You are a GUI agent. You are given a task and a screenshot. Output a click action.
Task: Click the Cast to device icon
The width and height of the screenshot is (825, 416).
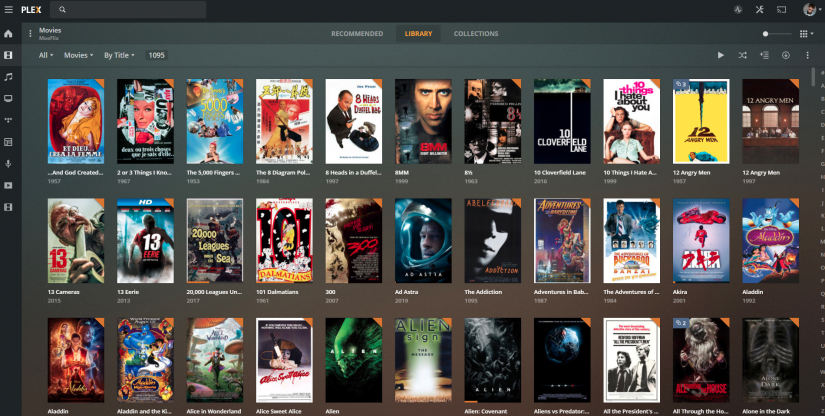(x=781, y=9)
